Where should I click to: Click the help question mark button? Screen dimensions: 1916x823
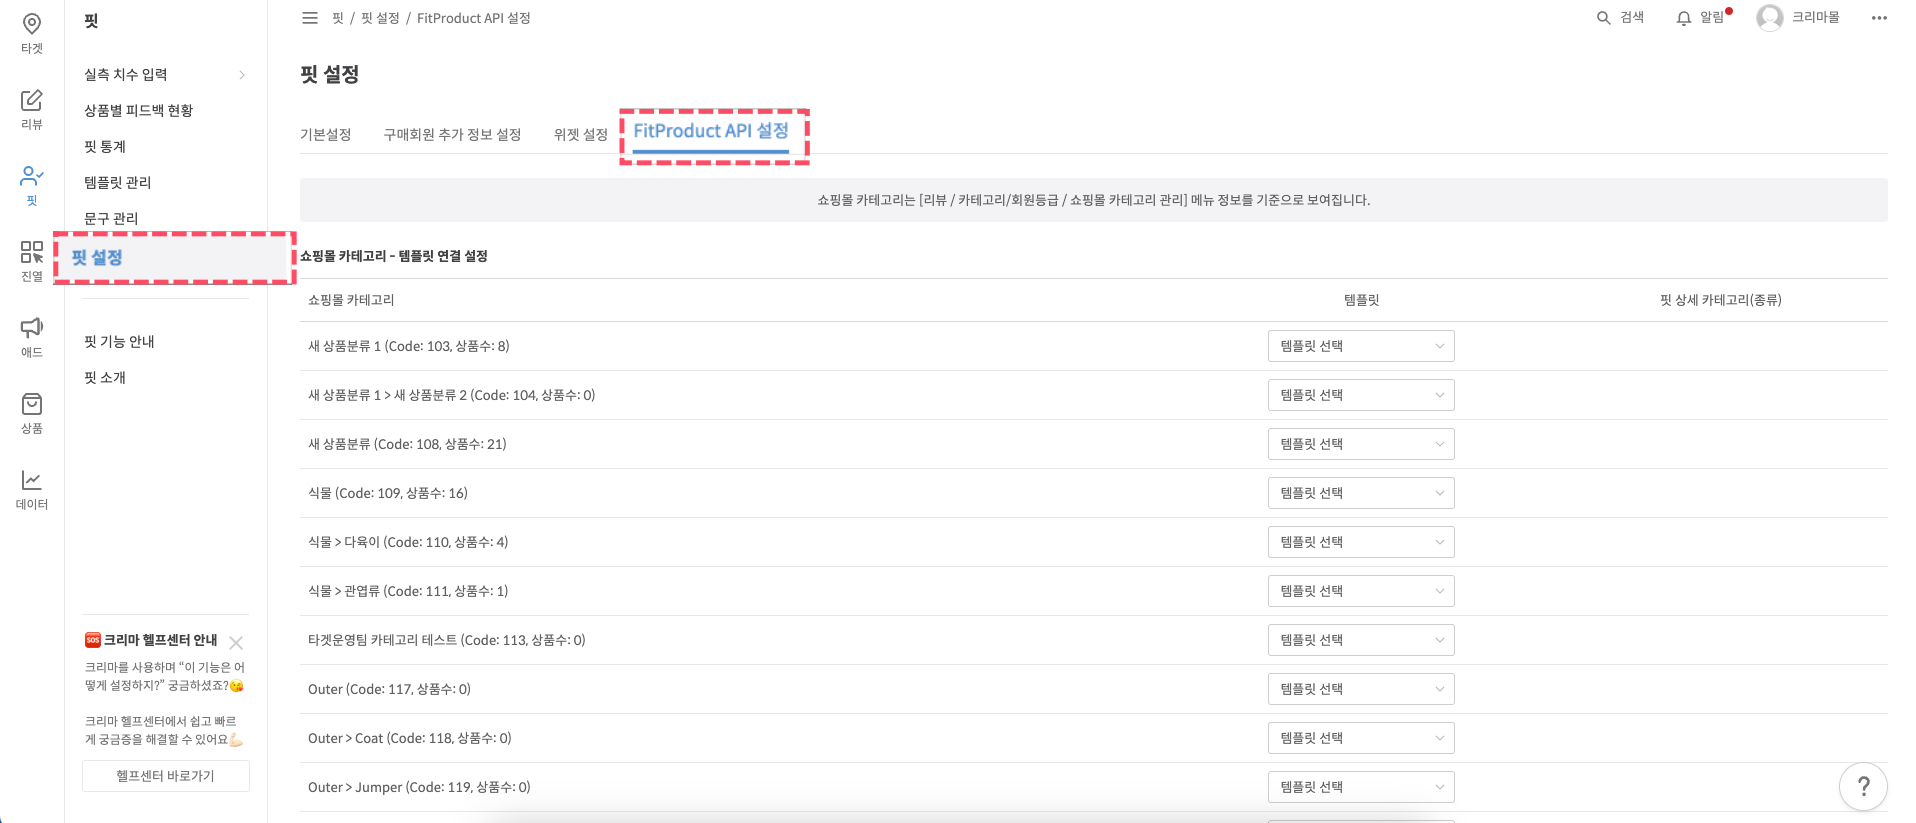pos(1862,787)
